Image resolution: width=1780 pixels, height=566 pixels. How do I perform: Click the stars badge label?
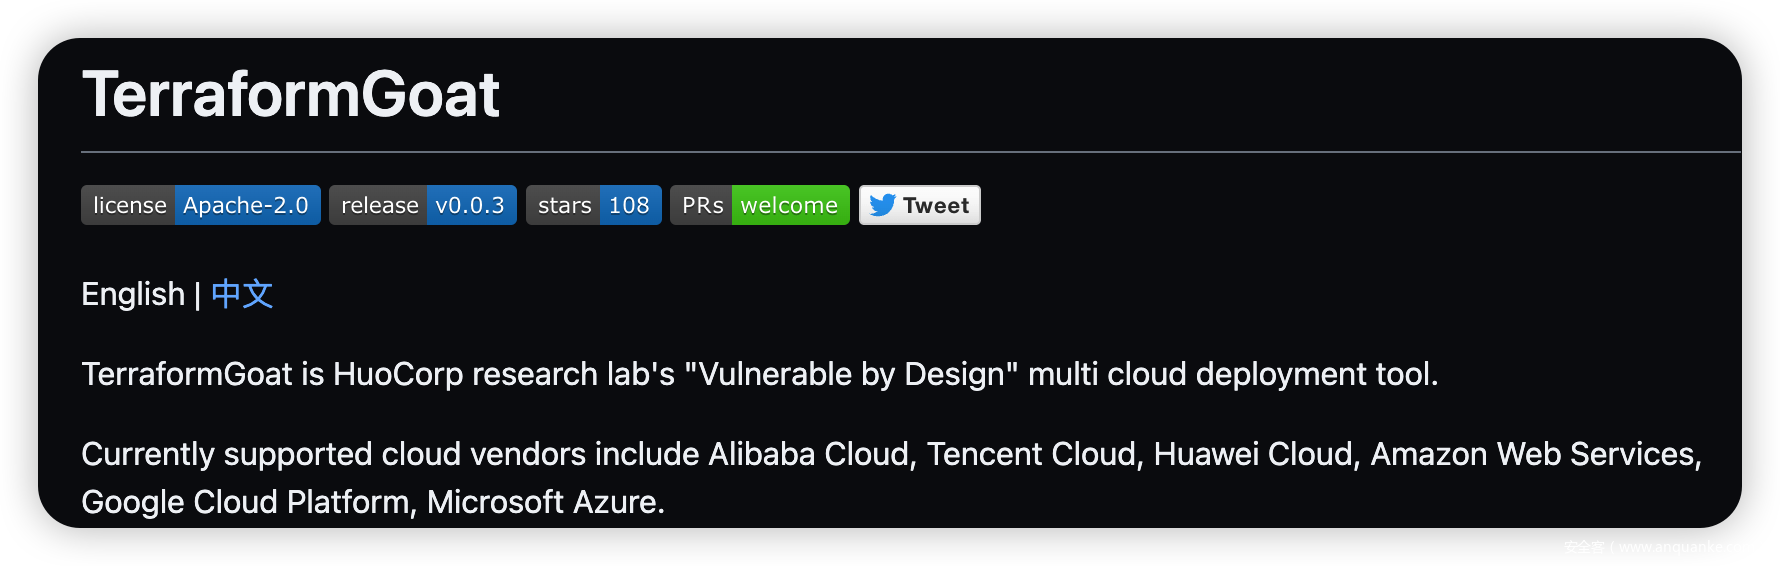tap(564, 205)
